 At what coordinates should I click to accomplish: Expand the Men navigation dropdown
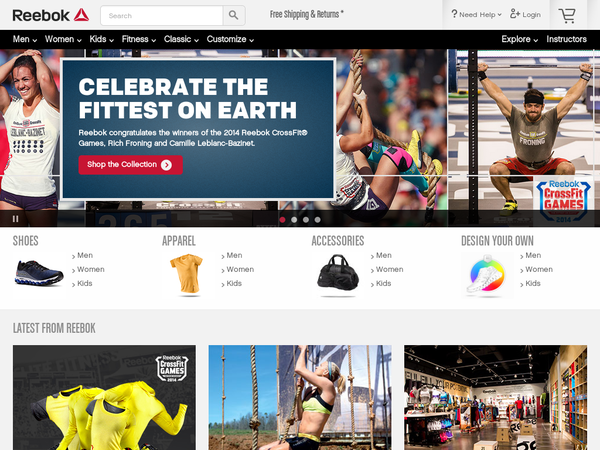point(25,39)
